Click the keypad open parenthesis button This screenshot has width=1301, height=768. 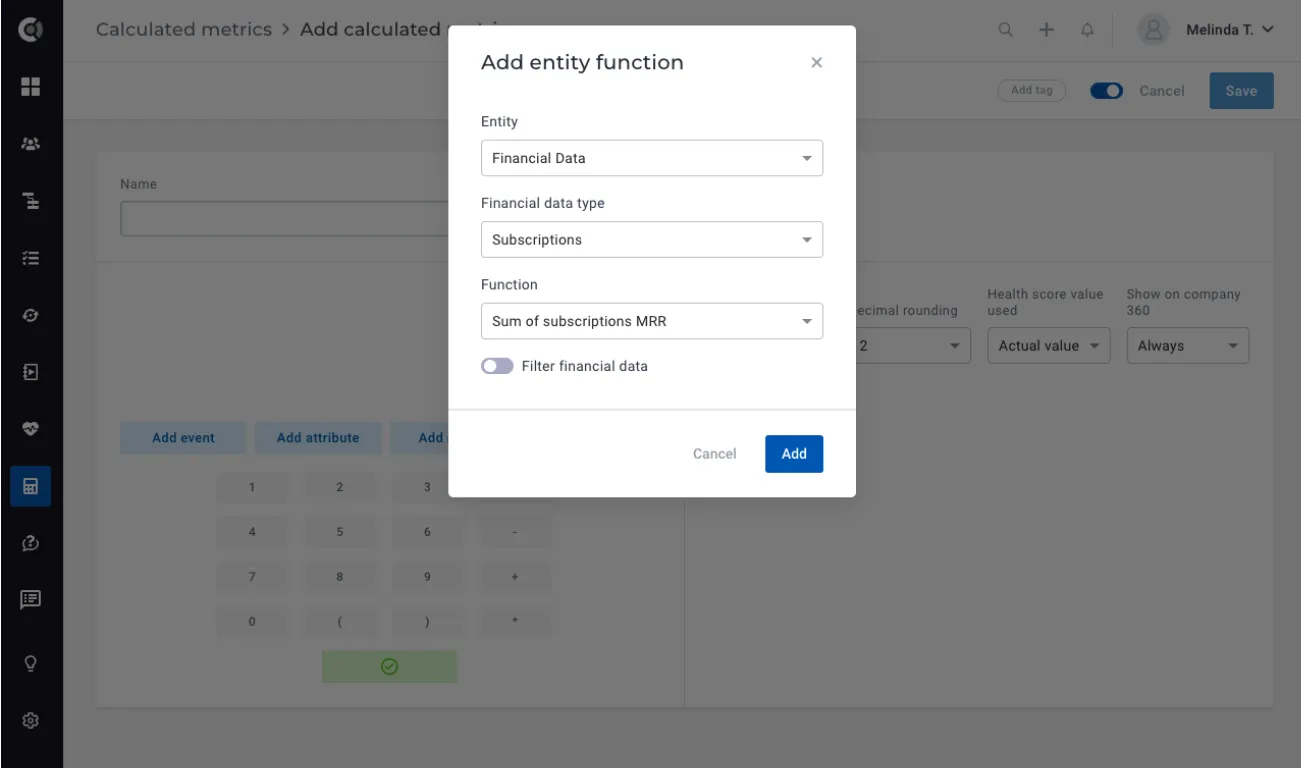(x=340, y=622)
